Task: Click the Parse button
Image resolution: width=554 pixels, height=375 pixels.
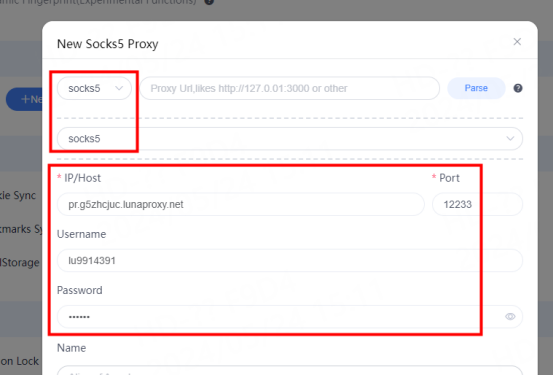Action: pos(476,88)
